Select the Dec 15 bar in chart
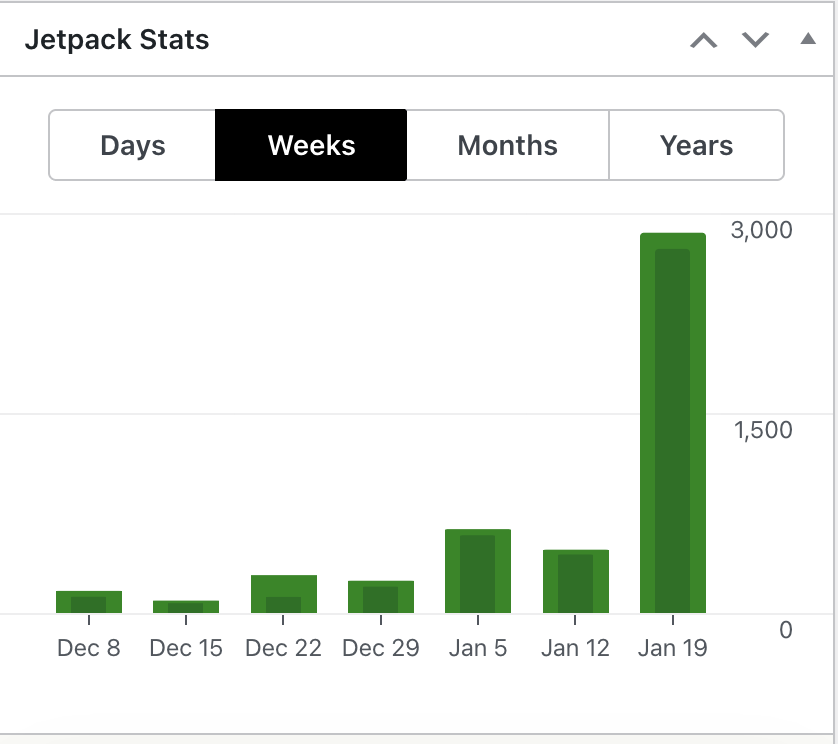 [186, 607]
